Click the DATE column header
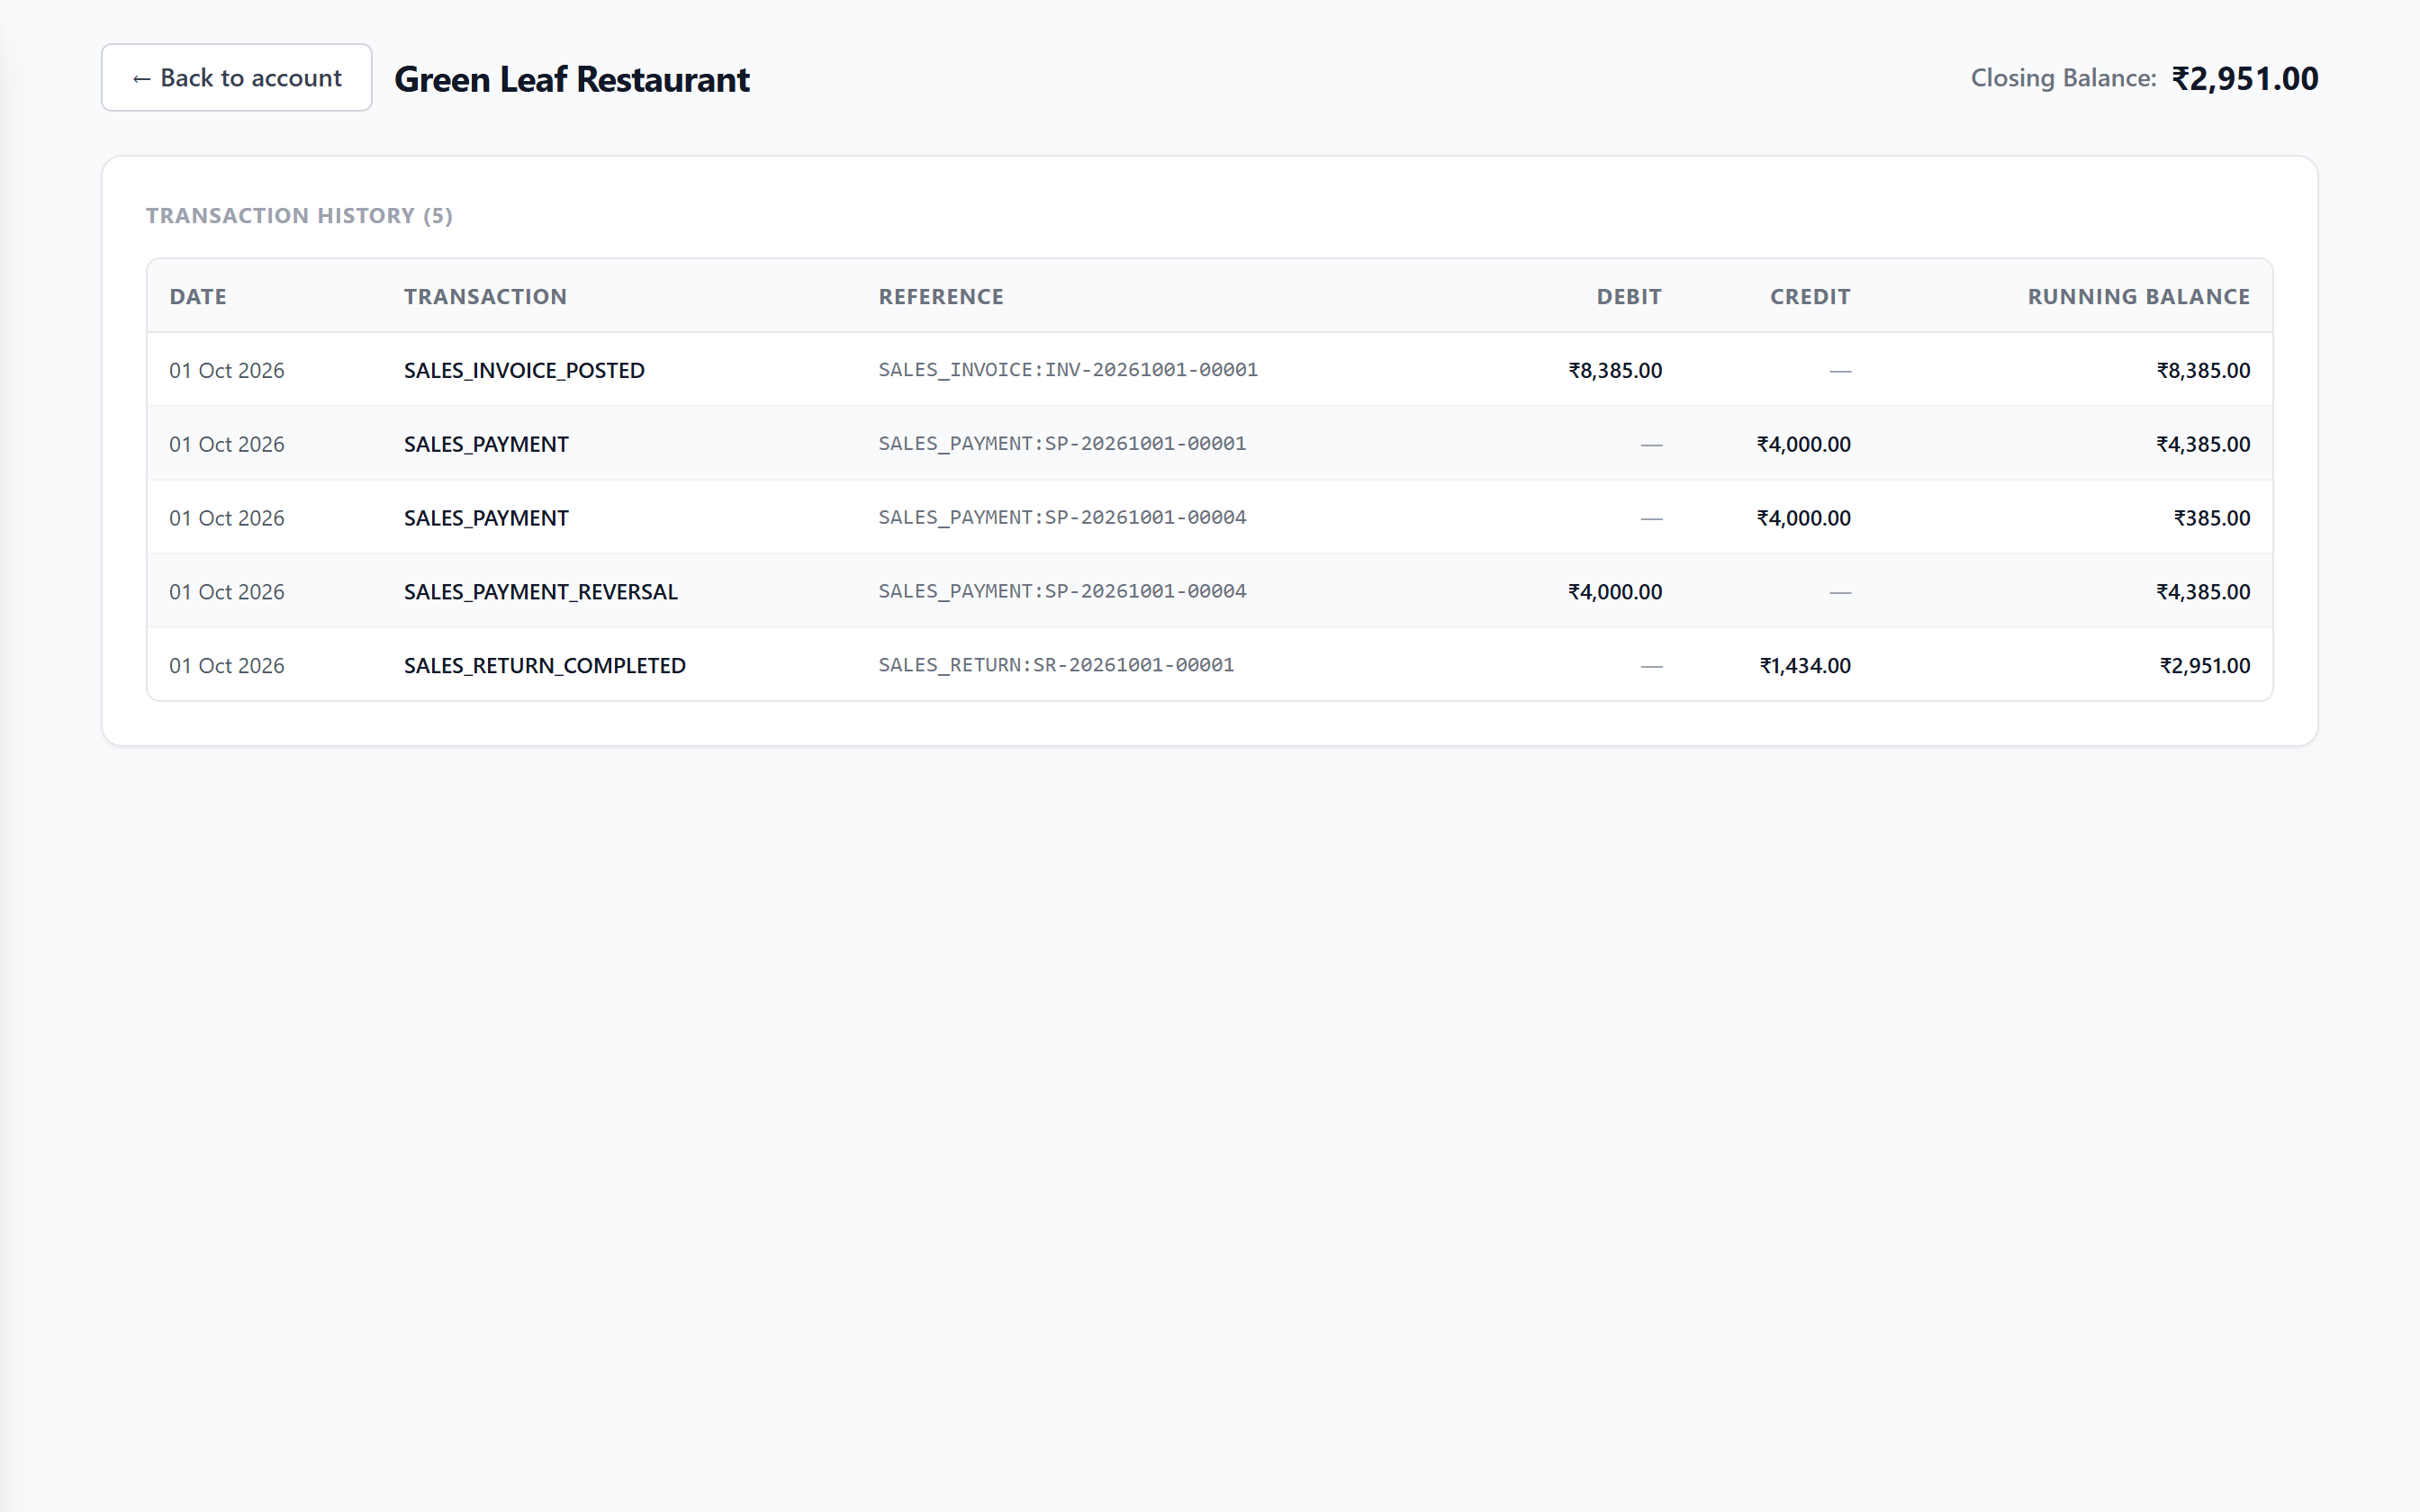Image resolution: width=2420 pixels, height=1512 pixels. [x=198, y=297]
